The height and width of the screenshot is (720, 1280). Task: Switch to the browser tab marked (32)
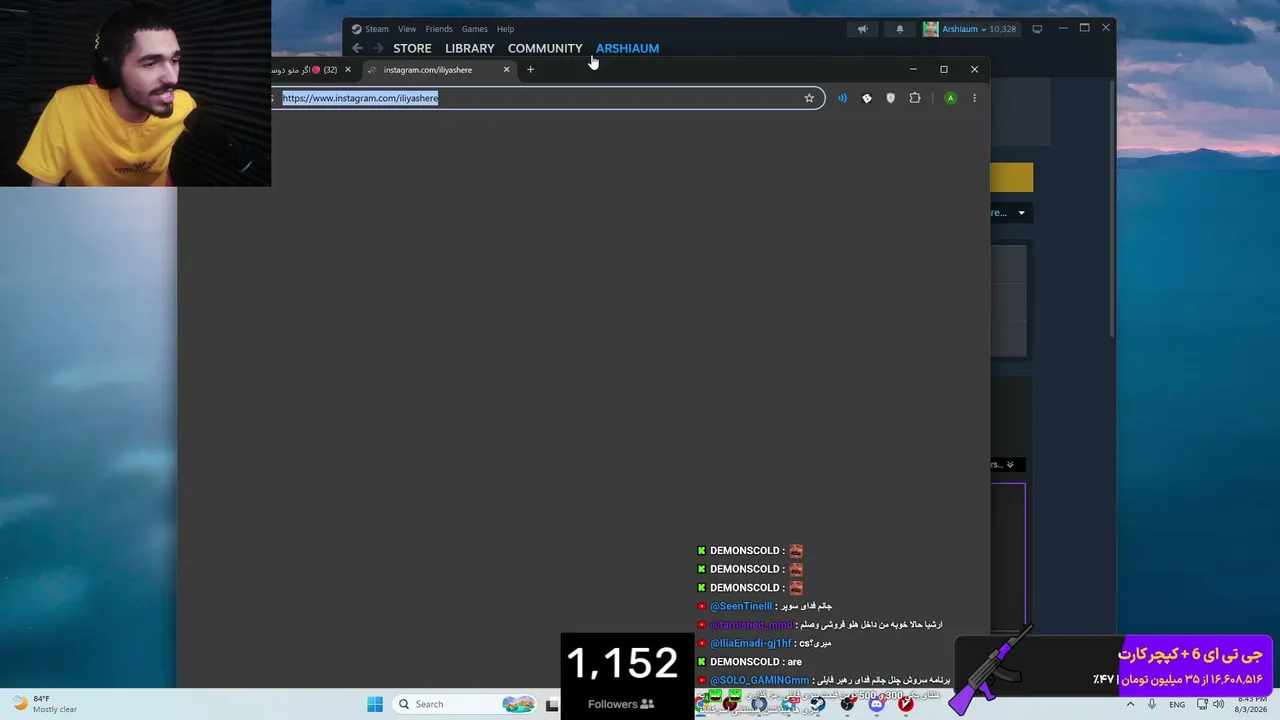310,70
